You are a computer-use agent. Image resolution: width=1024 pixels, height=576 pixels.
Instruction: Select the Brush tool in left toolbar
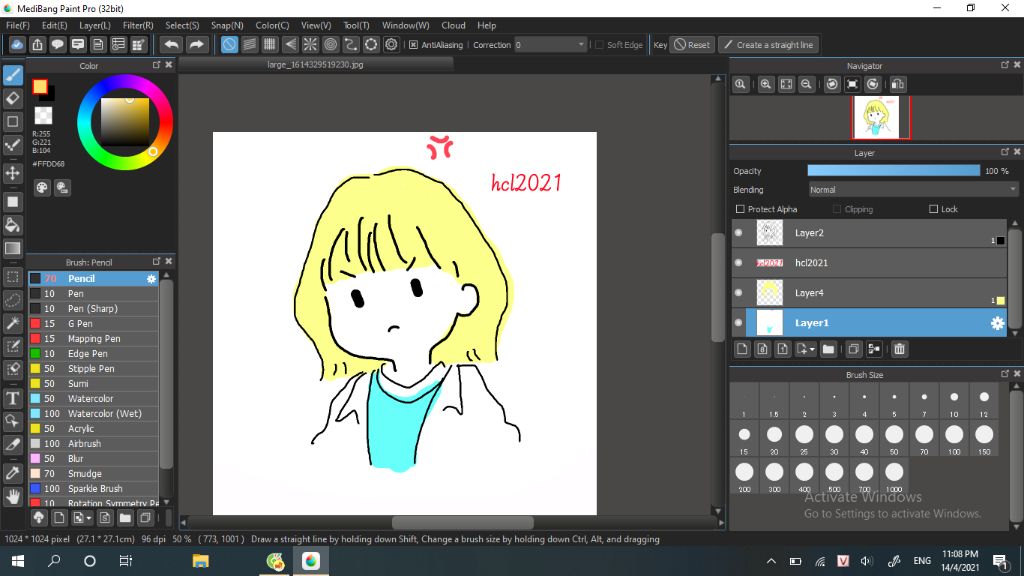12,75
